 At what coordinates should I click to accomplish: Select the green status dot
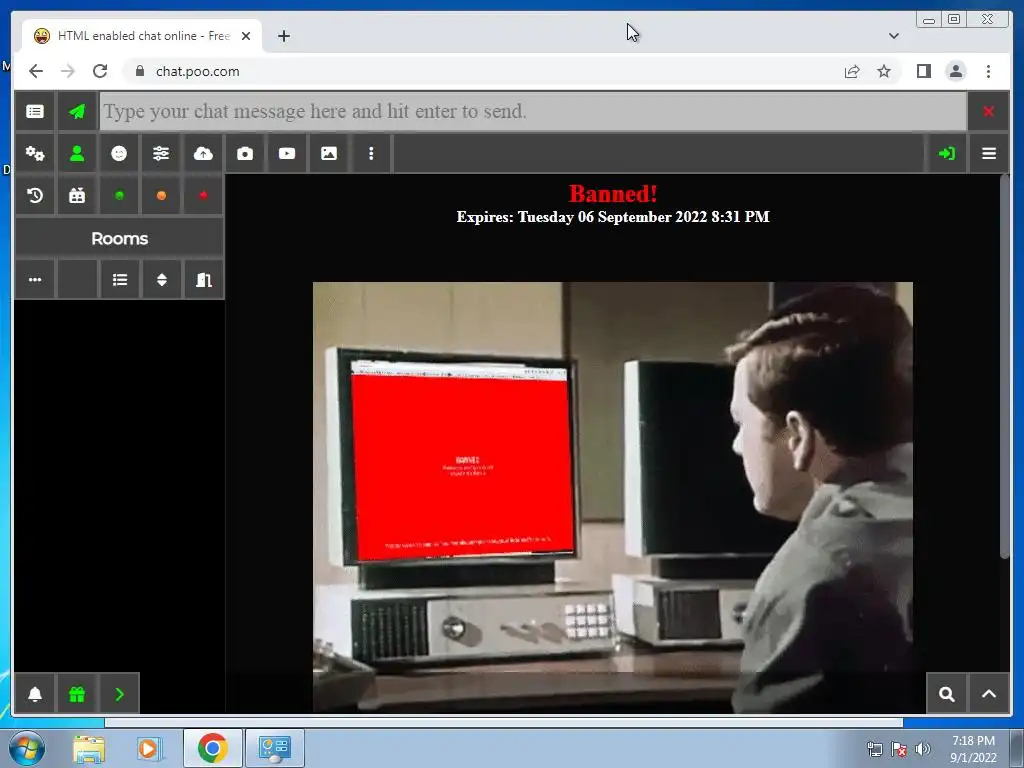pyautogui.click(x=119, y=195)
